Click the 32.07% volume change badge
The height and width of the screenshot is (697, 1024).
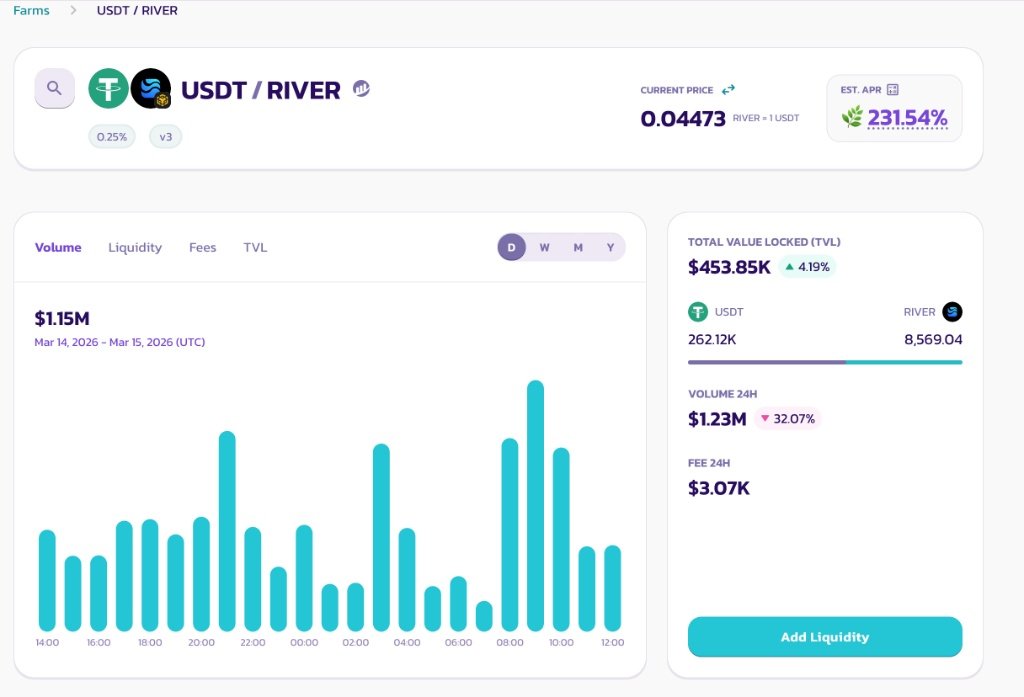[788, 418]
